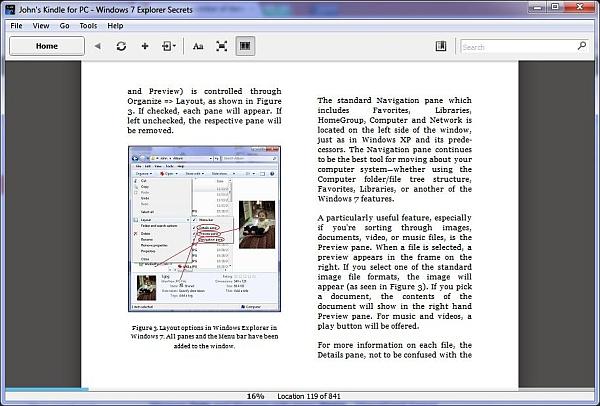Toggle full screen view icon

222,46
